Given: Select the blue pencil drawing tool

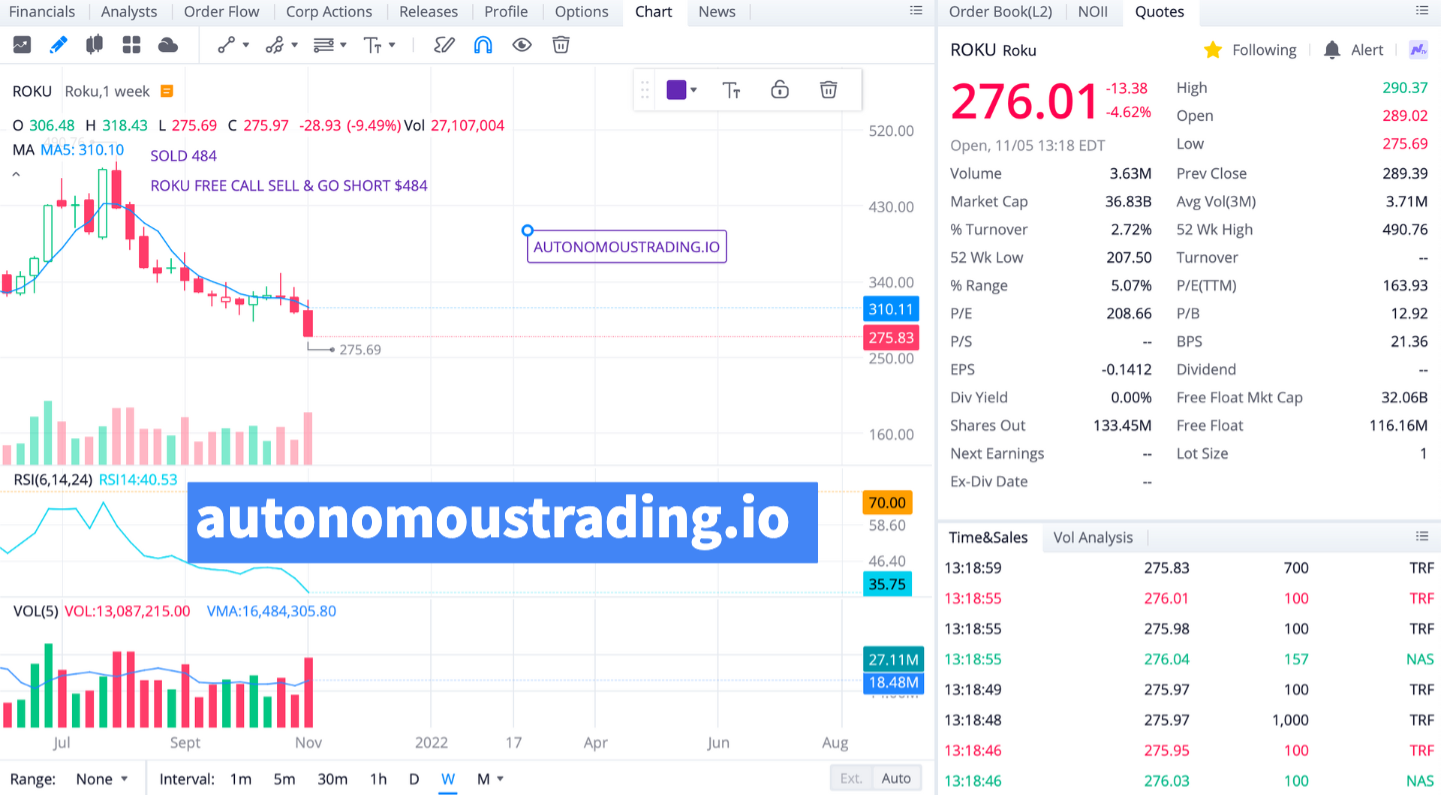Looking at the screenshot, I should tap(59, 45).
